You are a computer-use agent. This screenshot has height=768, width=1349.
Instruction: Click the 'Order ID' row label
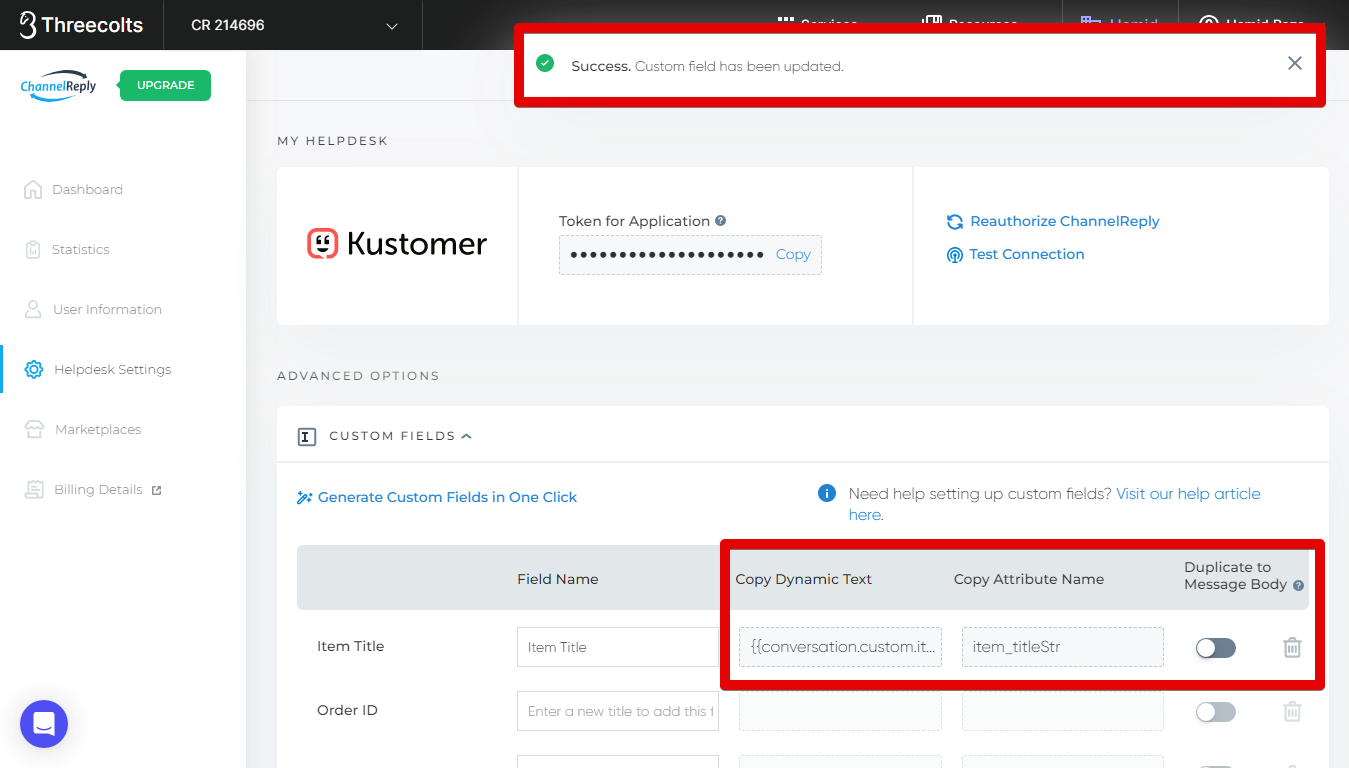[x=348, y=710]
